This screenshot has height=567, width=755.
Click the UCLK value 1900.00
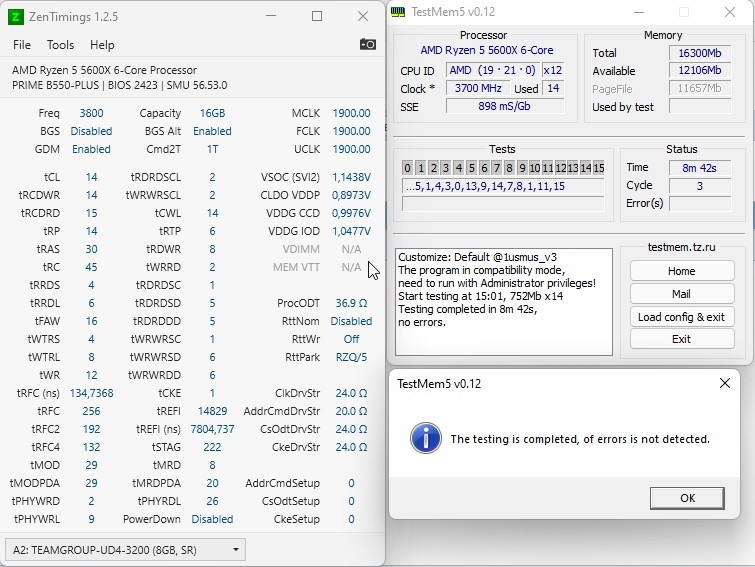pyautogui.click(x=351, y=149)
